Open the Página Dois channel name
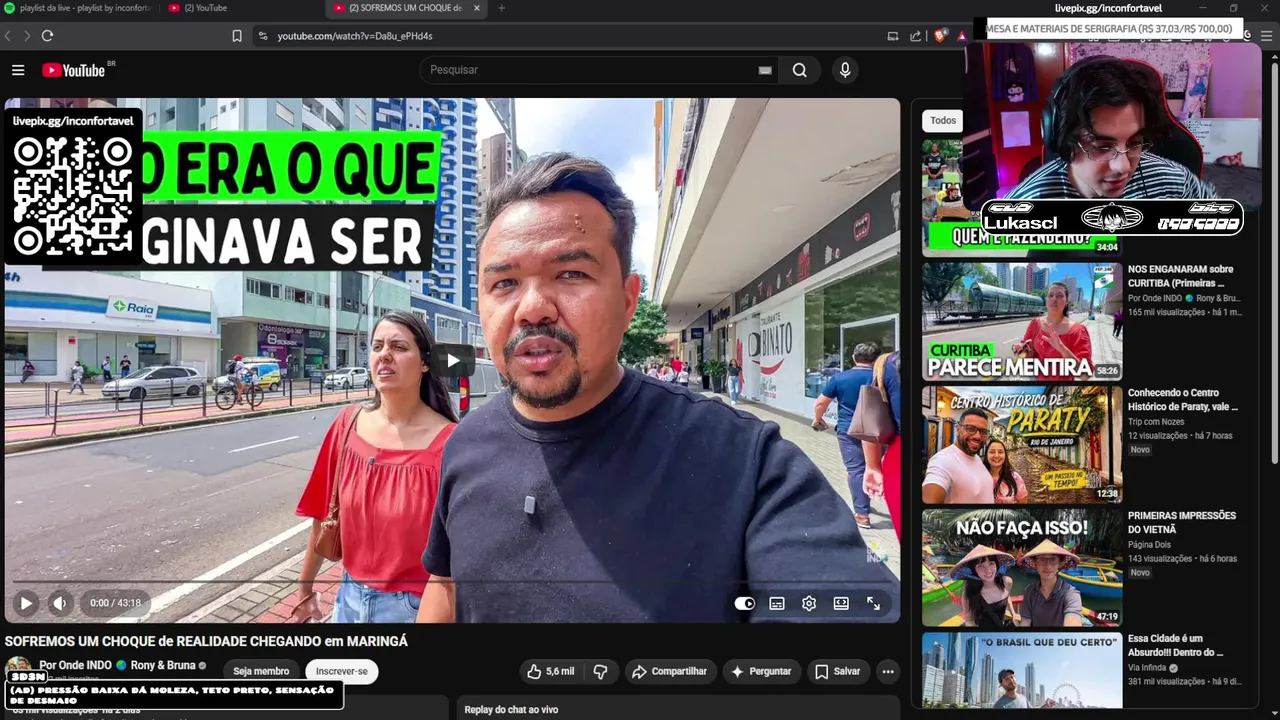This screenshot has height=720, width=1280. point(1149,545)
